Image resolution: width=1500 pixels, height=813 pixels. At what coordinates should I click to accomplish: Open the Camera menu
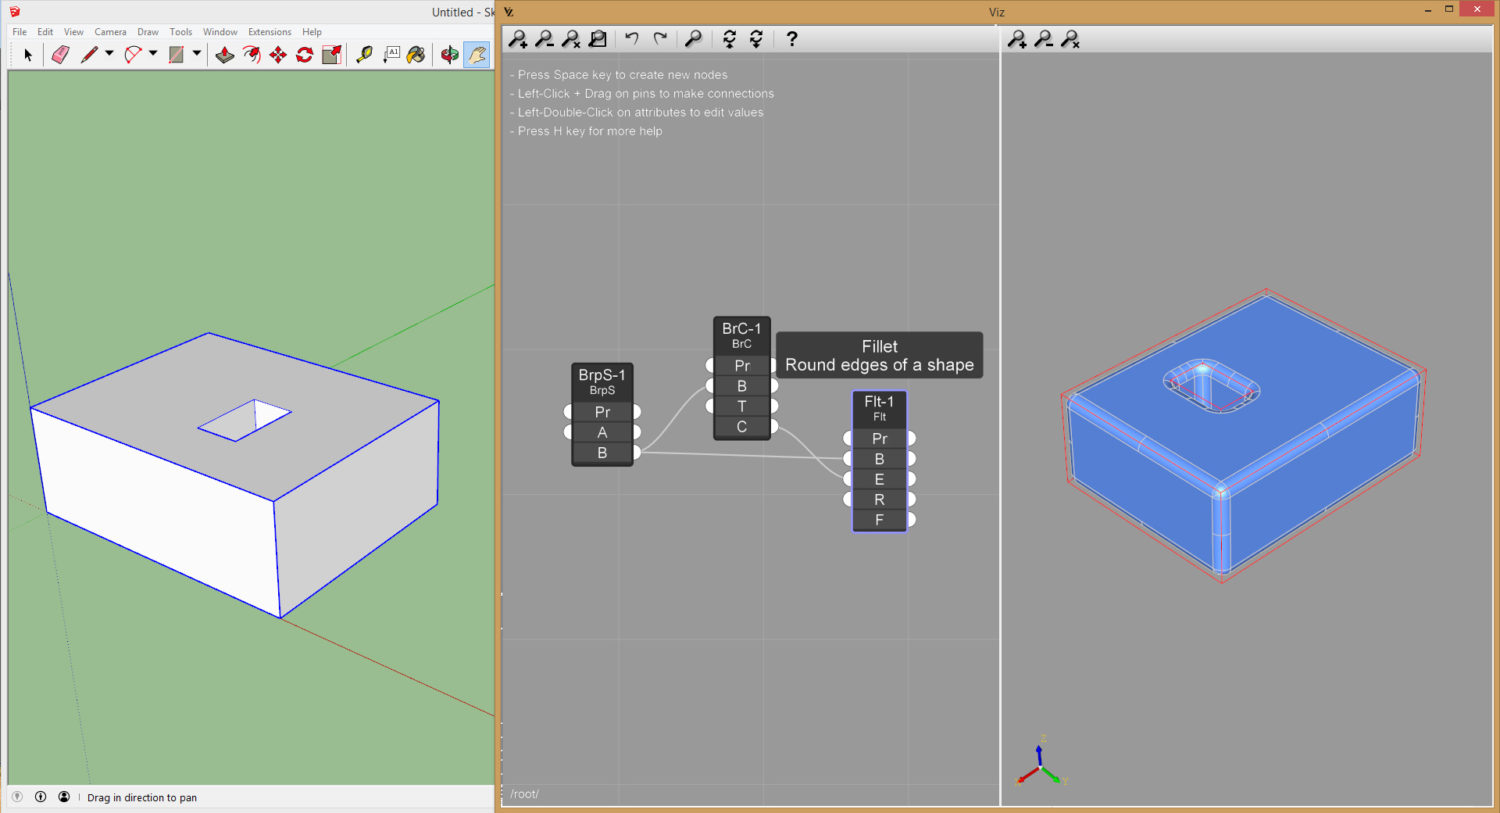tap(110, 31)
